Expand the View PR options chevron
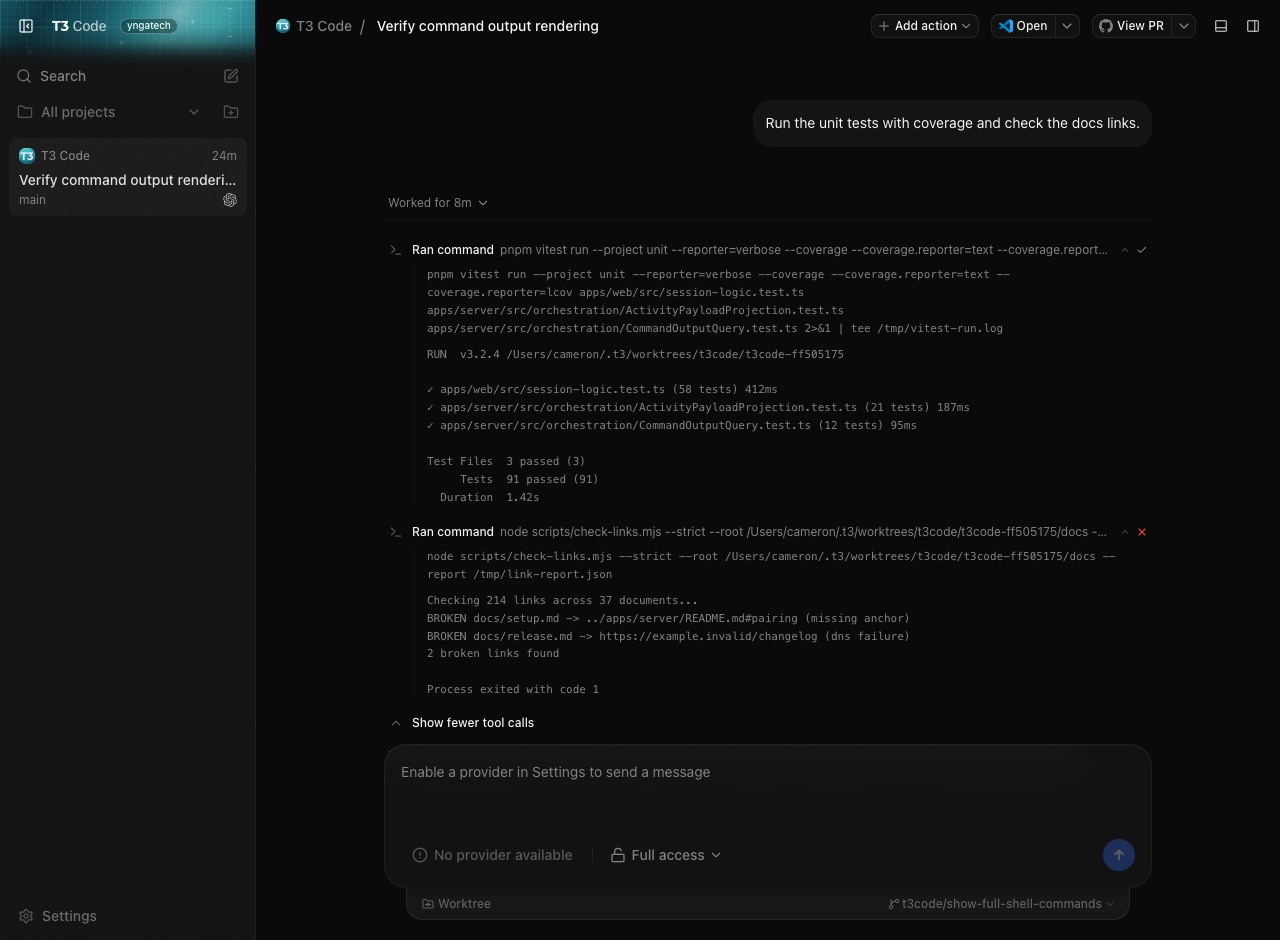 (x=1184, y=26)
